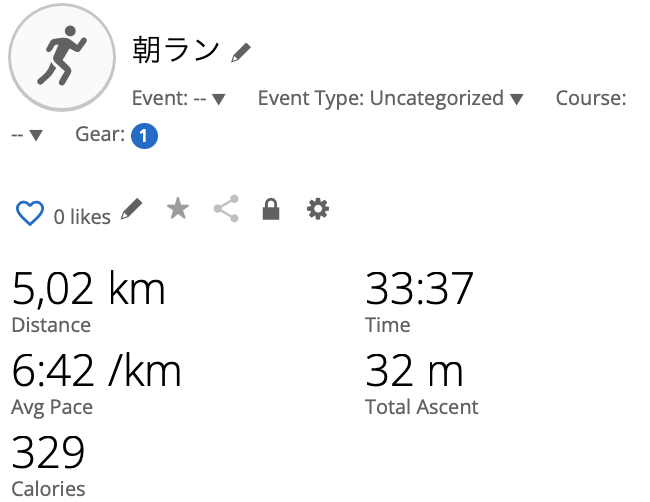Viewport: 650px width, 502px height.
Task: Toggle activity privacy lock icon
Action: coord(271,209)
